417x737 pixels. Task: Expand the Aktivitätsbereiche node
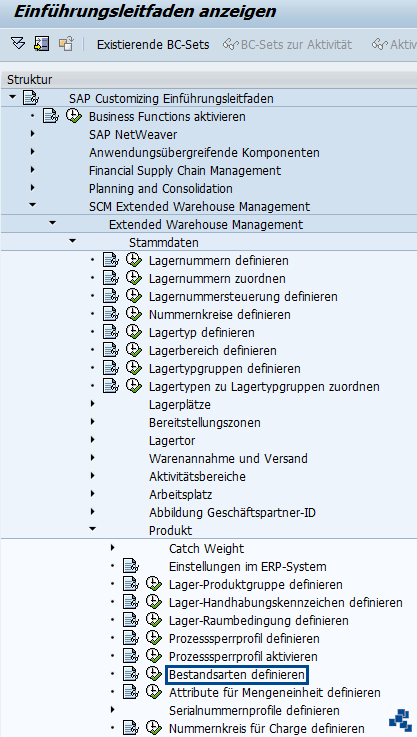[x=93, y=476]
